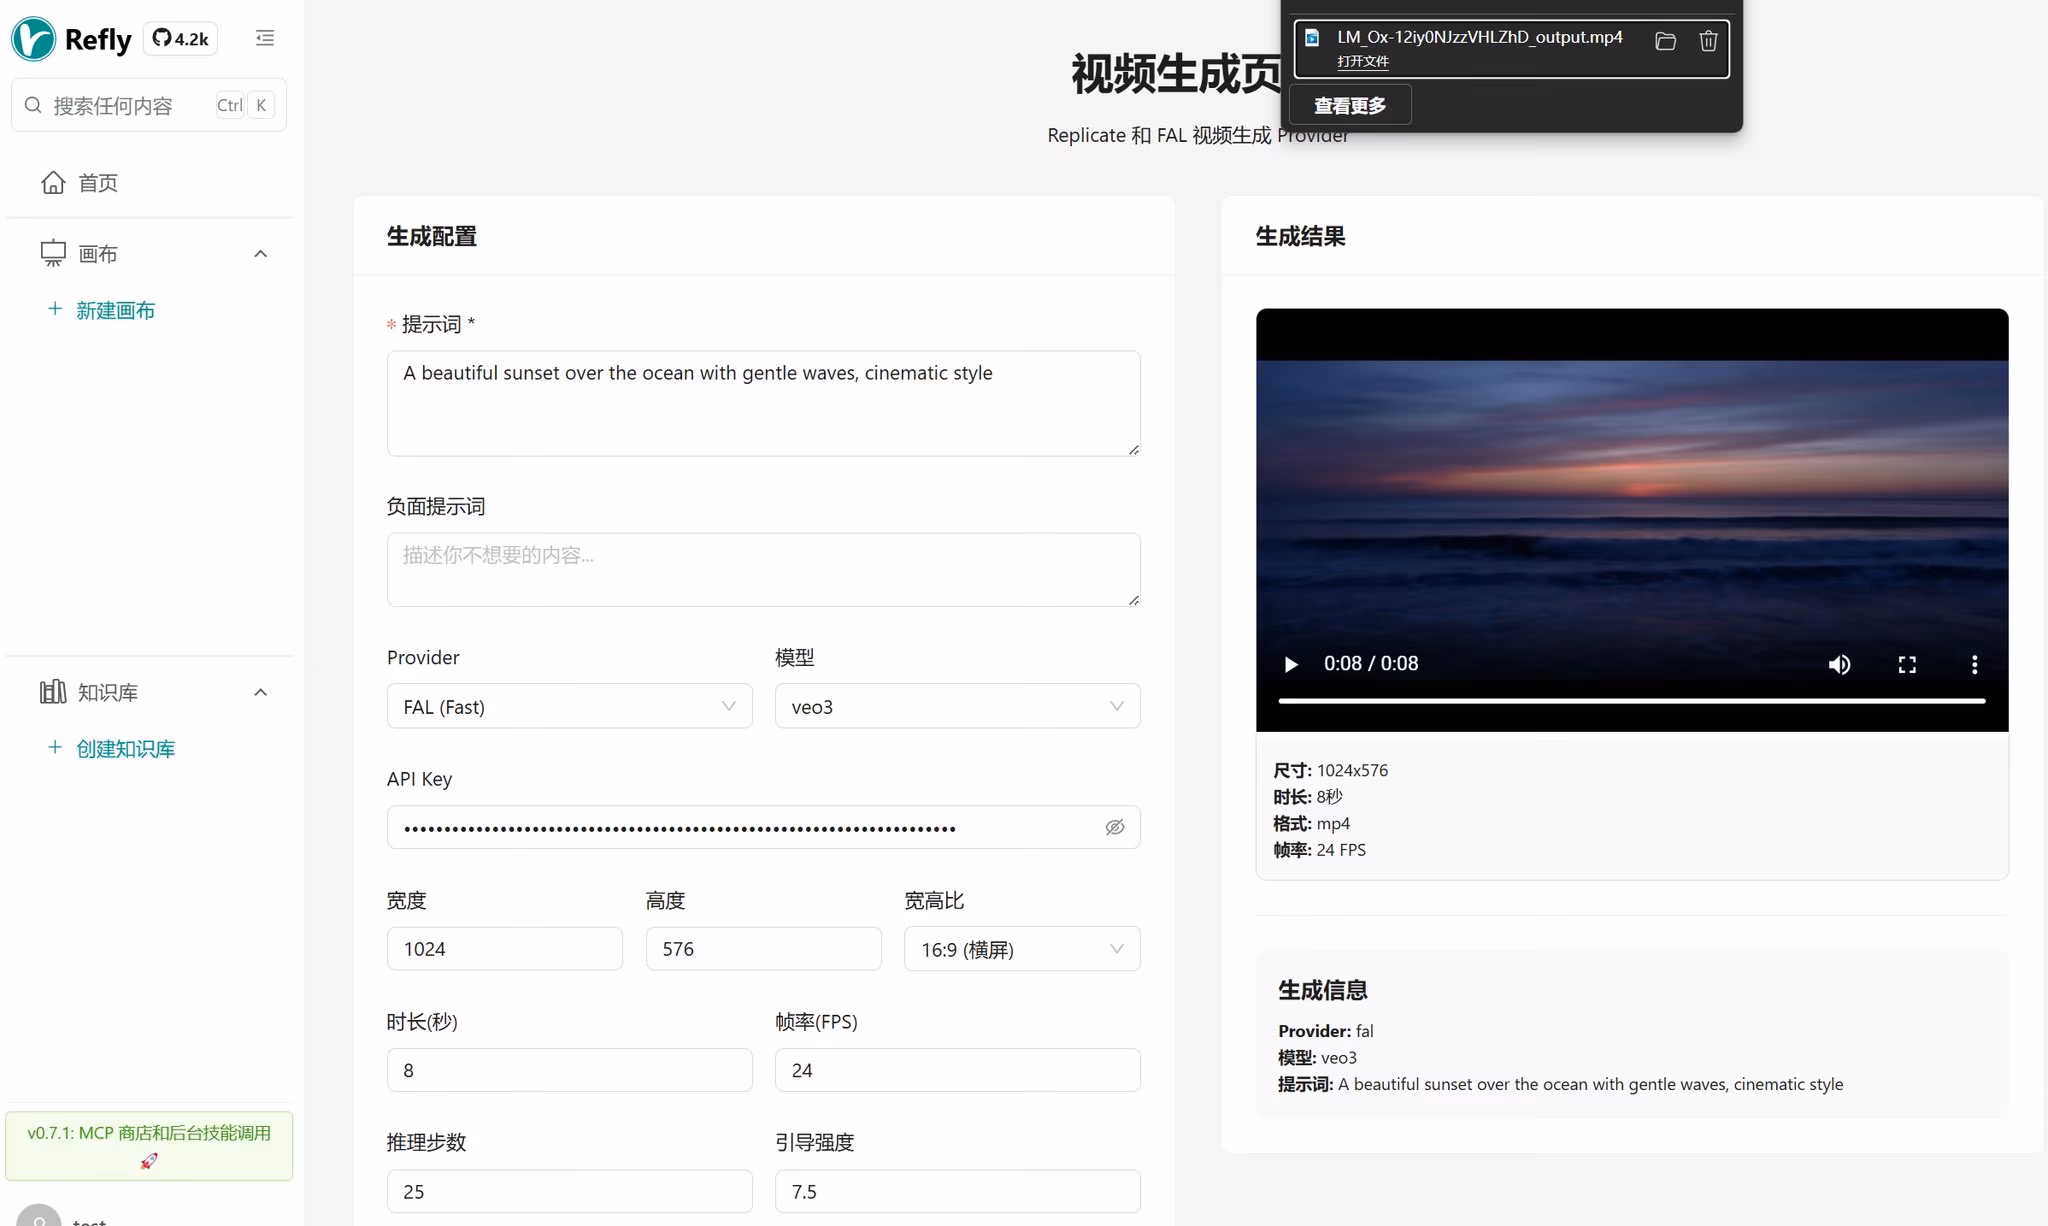The width and height of the screenshot is (2048, 1226).
Task: Open the 宽高比 dropdown 16:9 (横屏)
Action: point(1022,949)
